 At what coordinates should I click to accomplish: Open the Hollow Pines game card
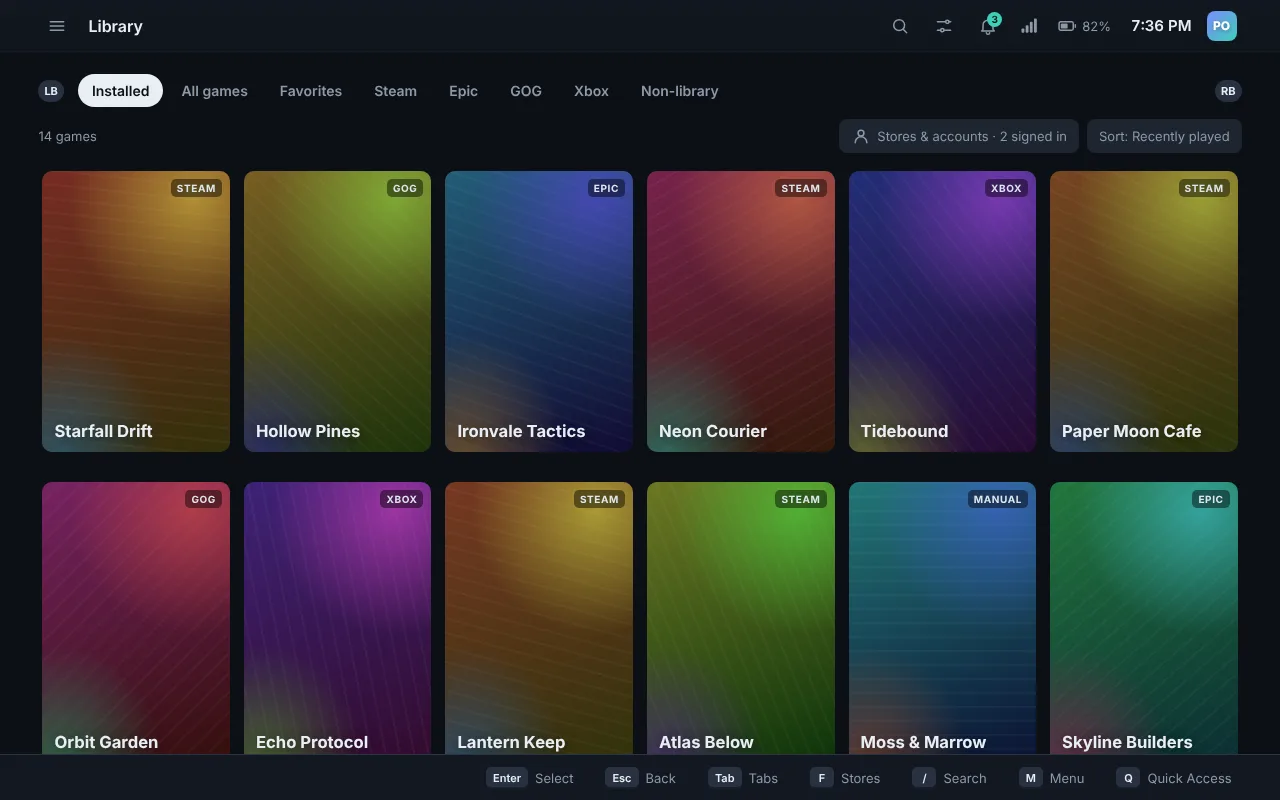pos(337,311)
